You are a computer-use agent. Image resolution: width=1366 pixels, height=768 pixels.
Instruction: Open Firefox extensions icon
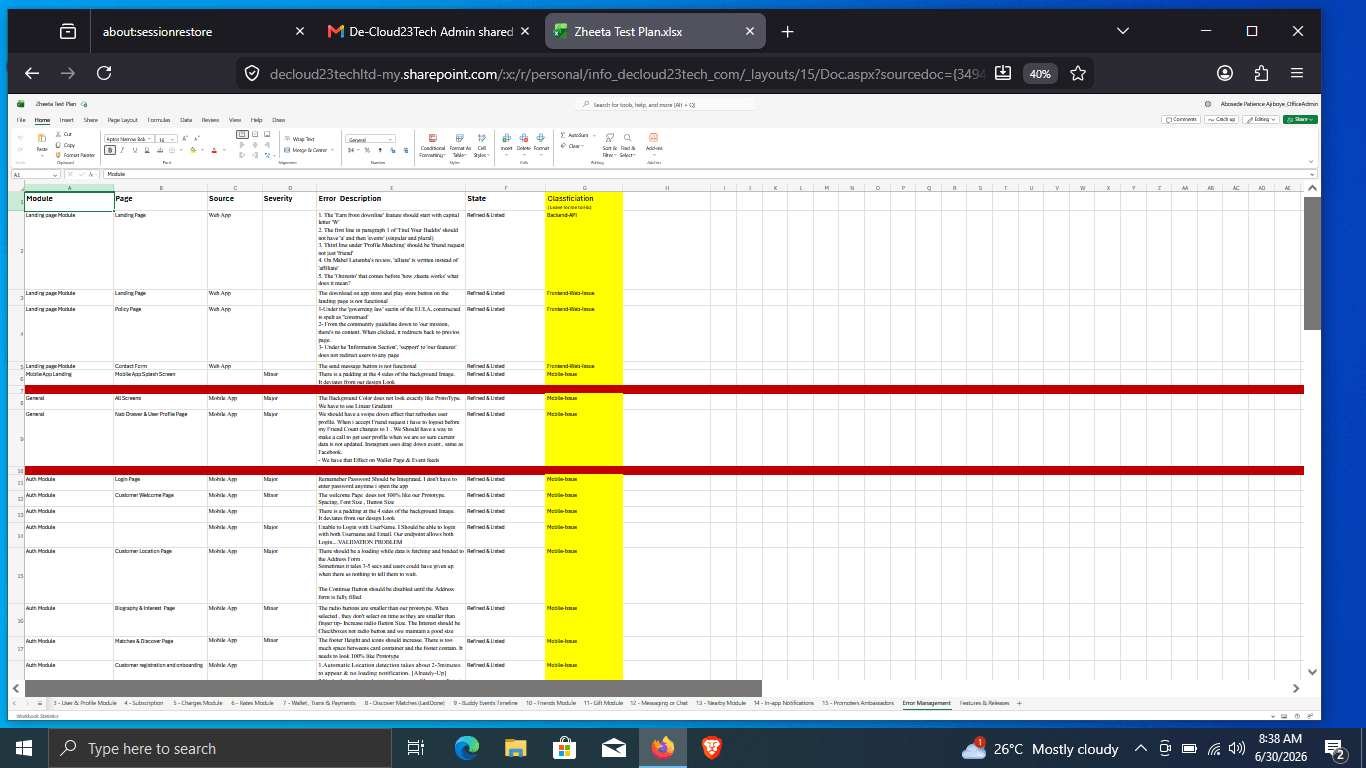click(1261, 73)
